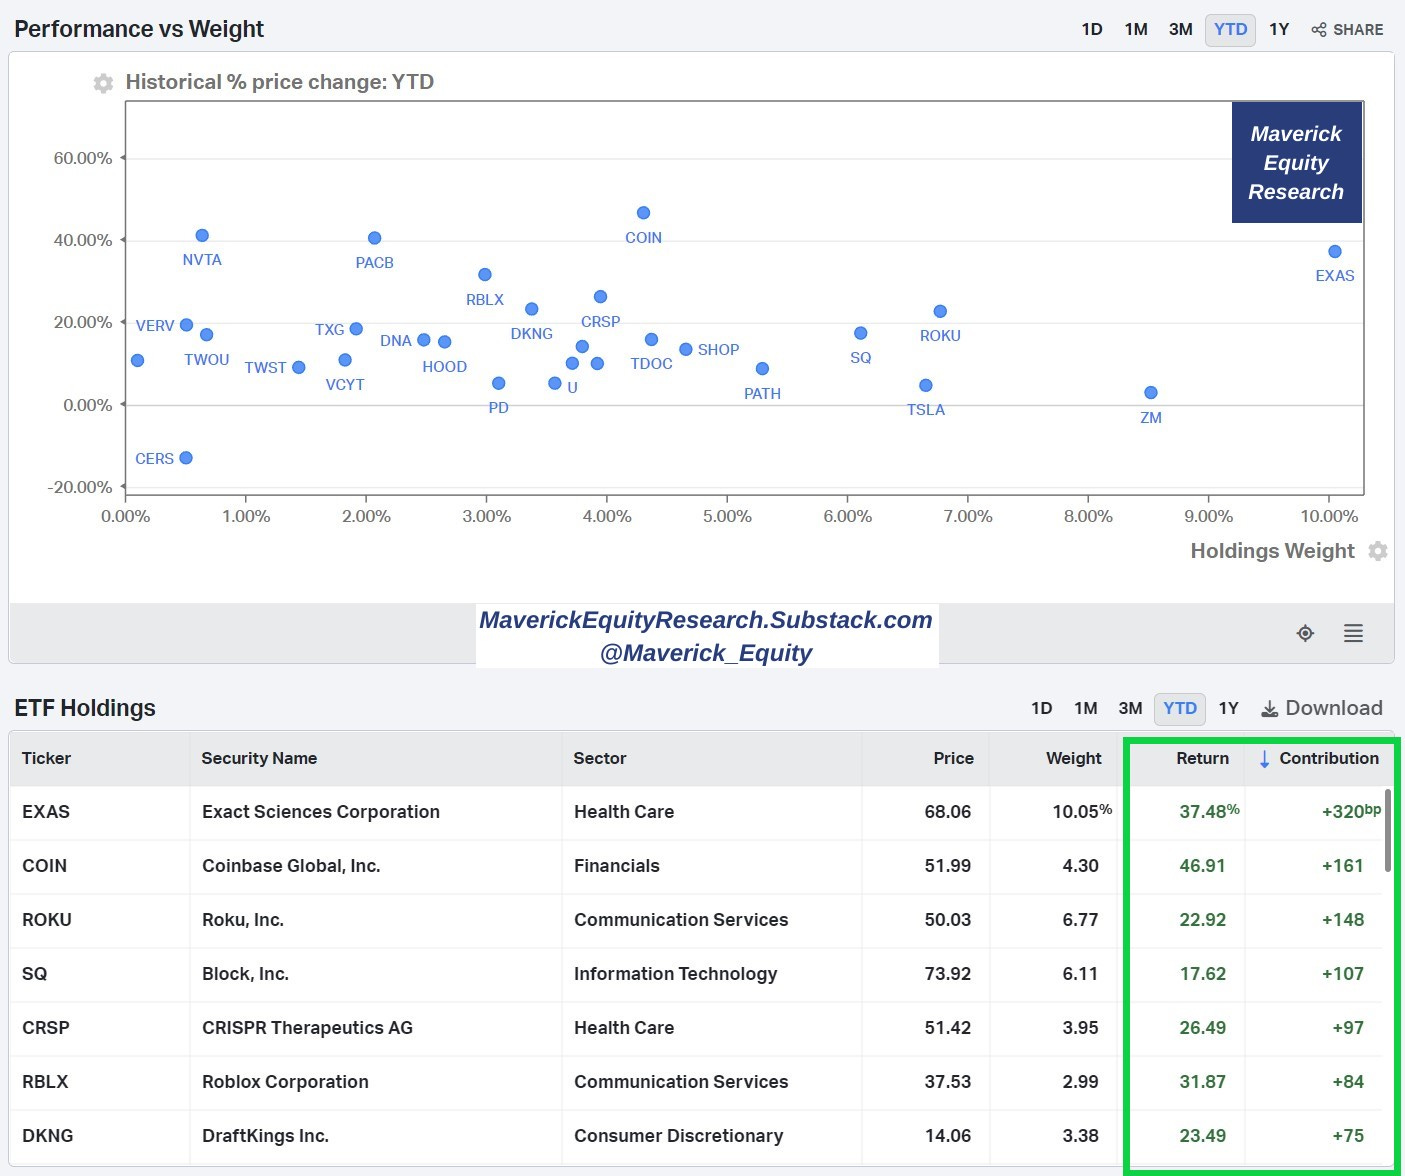Screen dimensions: 1405x1176
Task: Switch chart to 1M period
Action: click(x=1136, y=30)
